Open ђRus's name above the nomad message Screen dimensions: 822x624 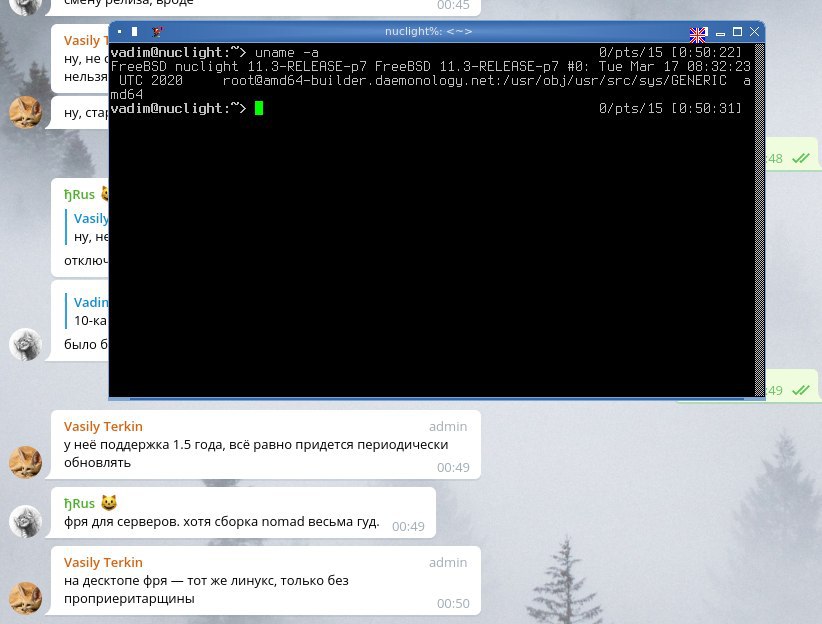79,503
